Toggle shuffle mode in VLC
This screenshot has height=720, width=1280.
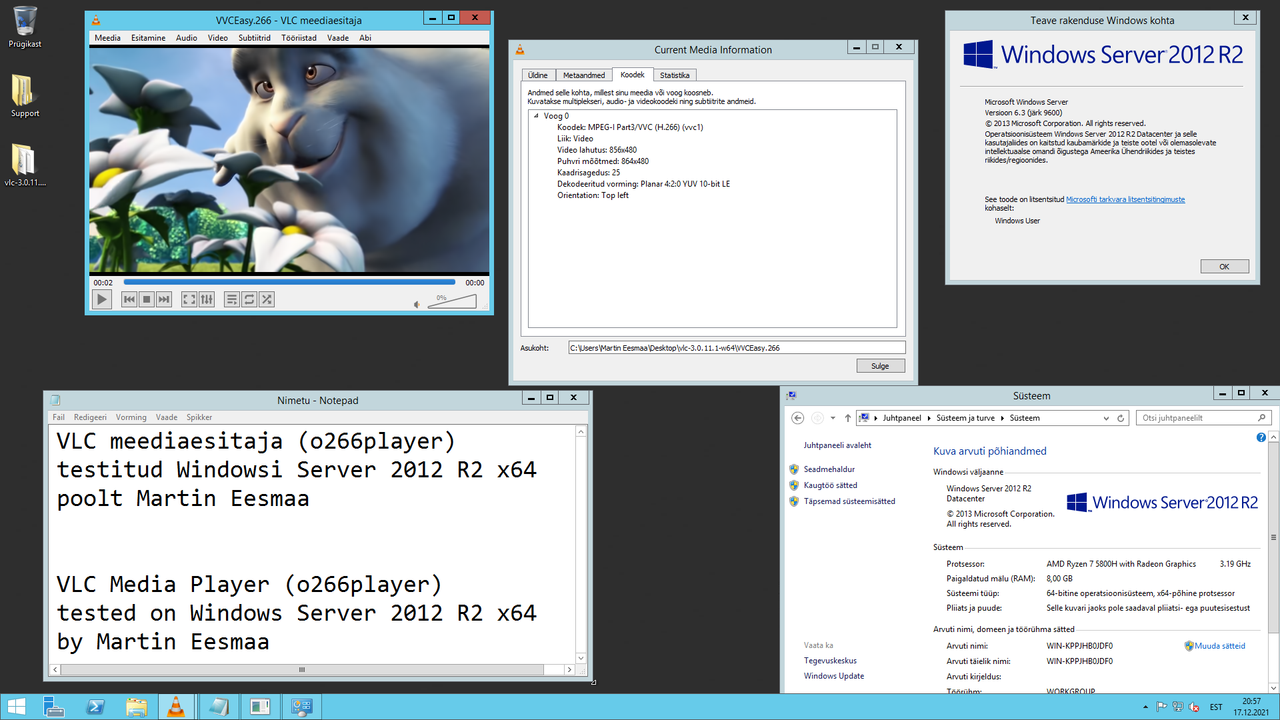pos(266,299)
